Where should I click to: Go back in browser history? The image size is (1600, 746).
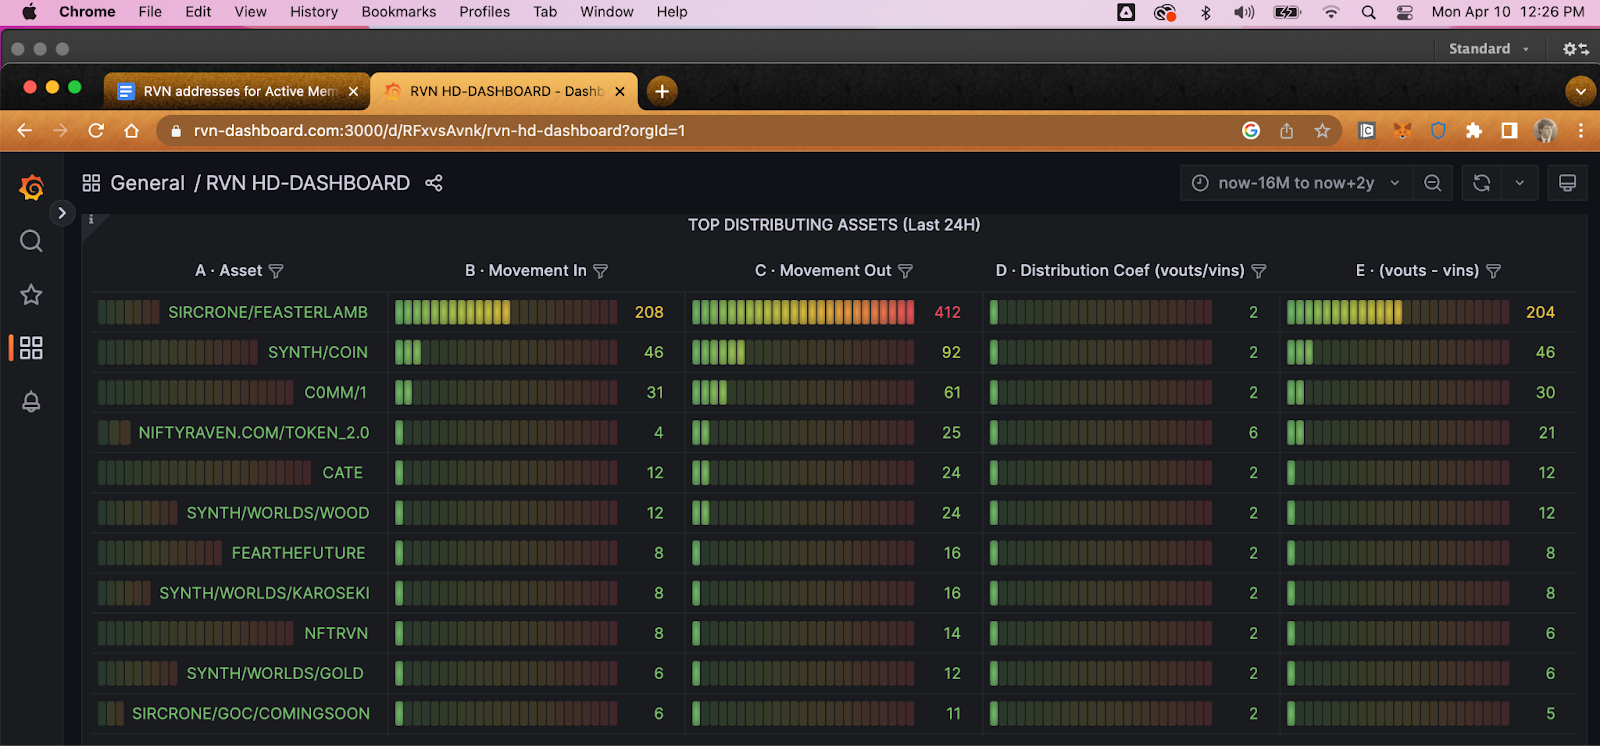25,131
